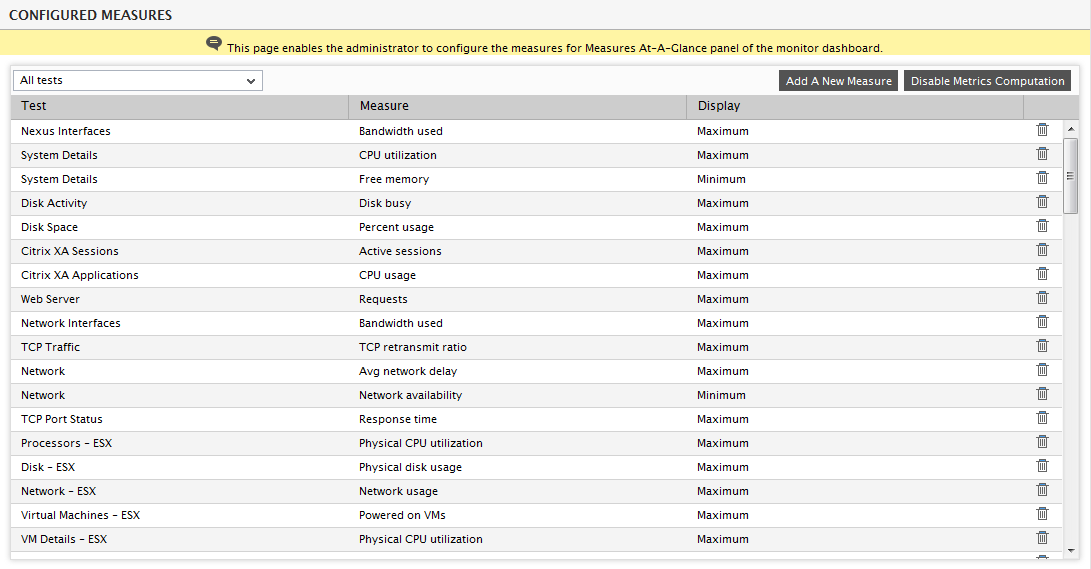Click the scrollbar up arrow
Image resolution: width=1091 pixels, height=569 pixels.
pyautogui.click(x=1071, y=129)
